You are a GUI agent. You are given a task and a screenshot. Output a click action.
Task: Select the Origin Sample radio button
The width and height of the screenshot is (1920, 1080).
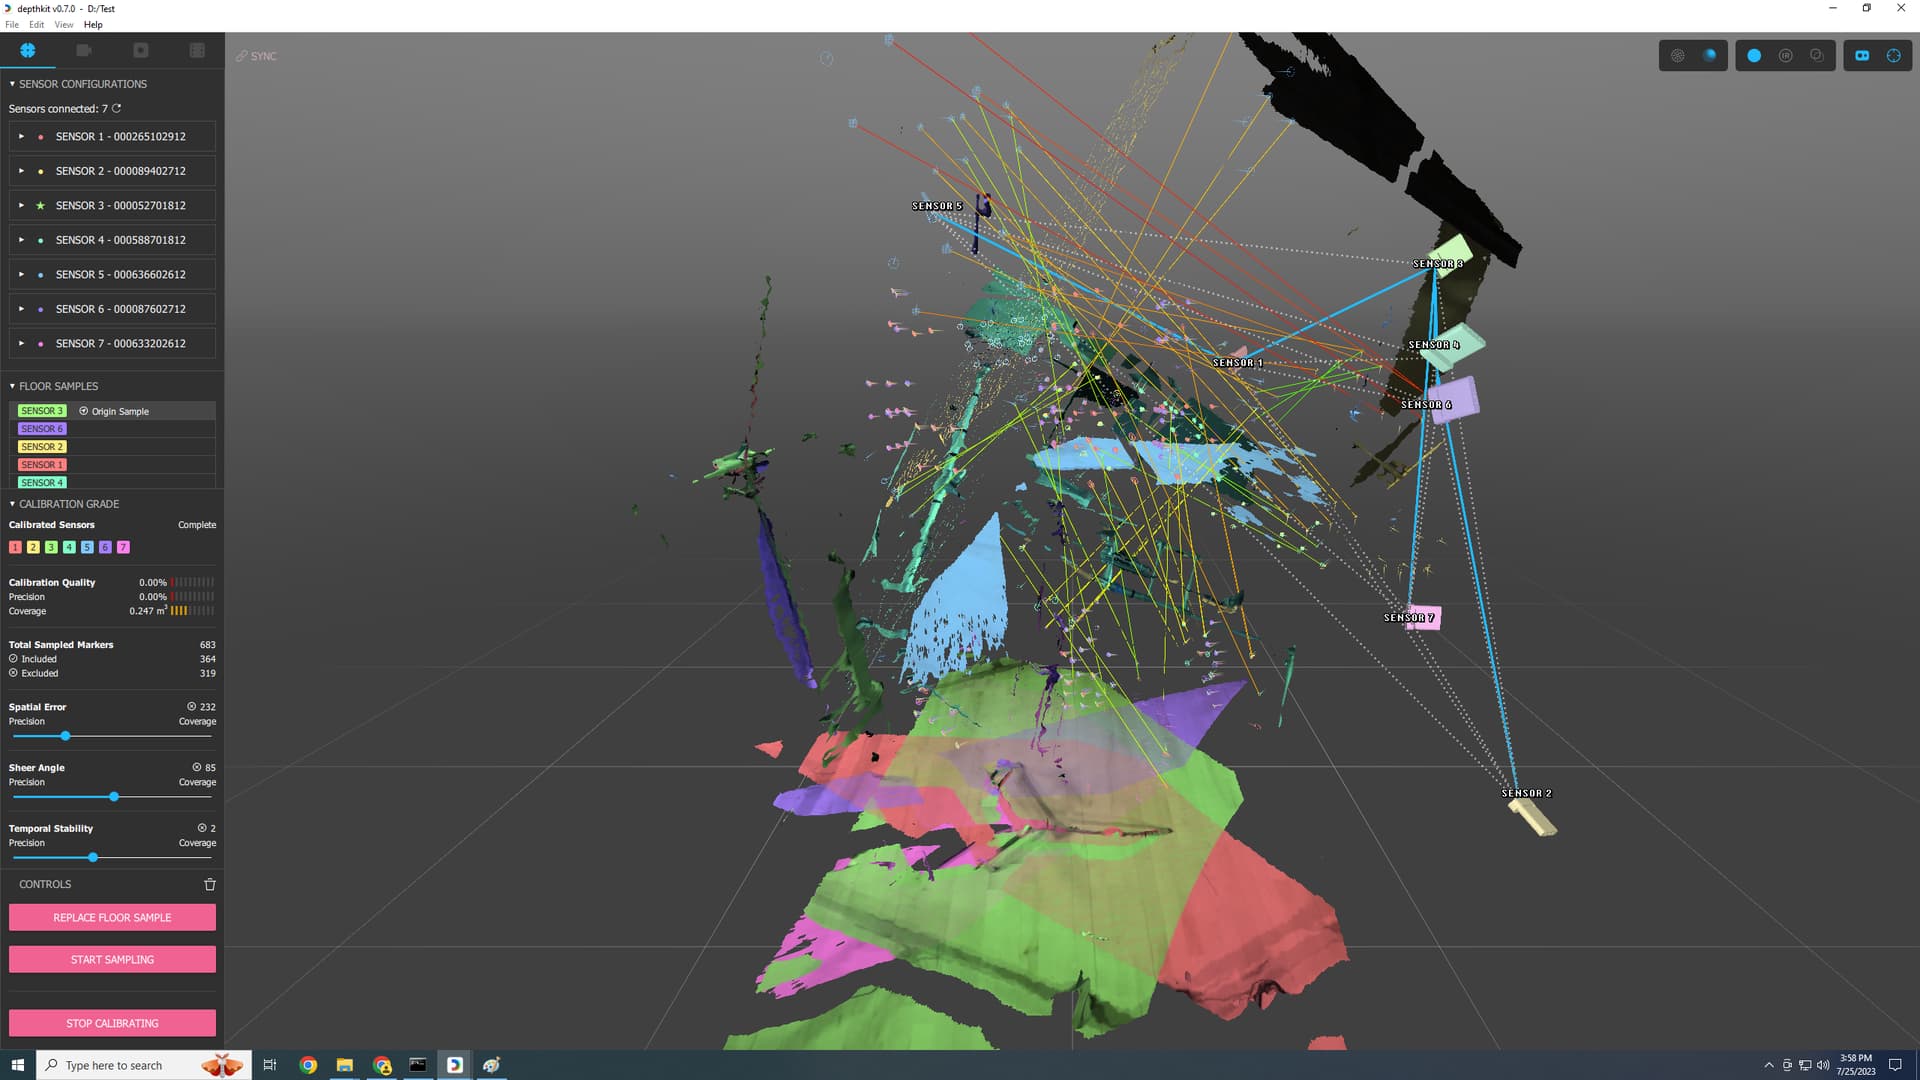(84, 411)
